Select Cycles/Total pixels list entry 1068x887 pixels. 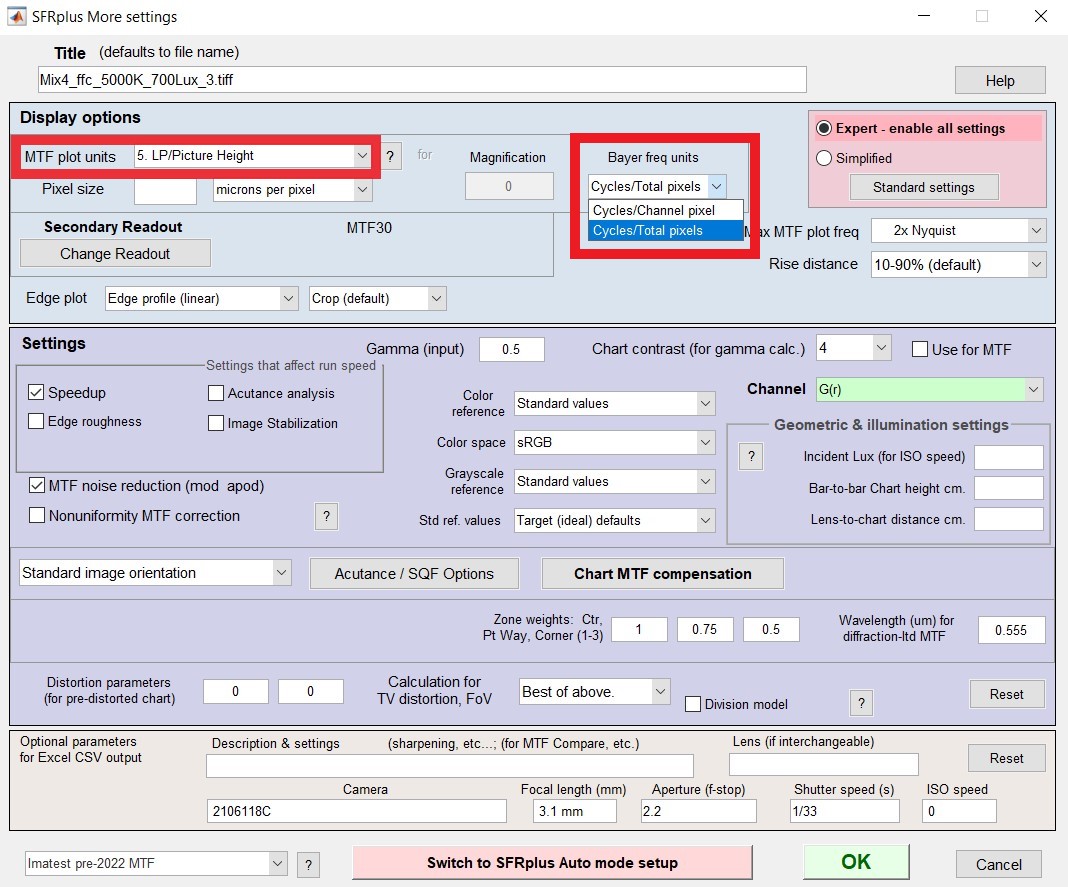[665, 230]
